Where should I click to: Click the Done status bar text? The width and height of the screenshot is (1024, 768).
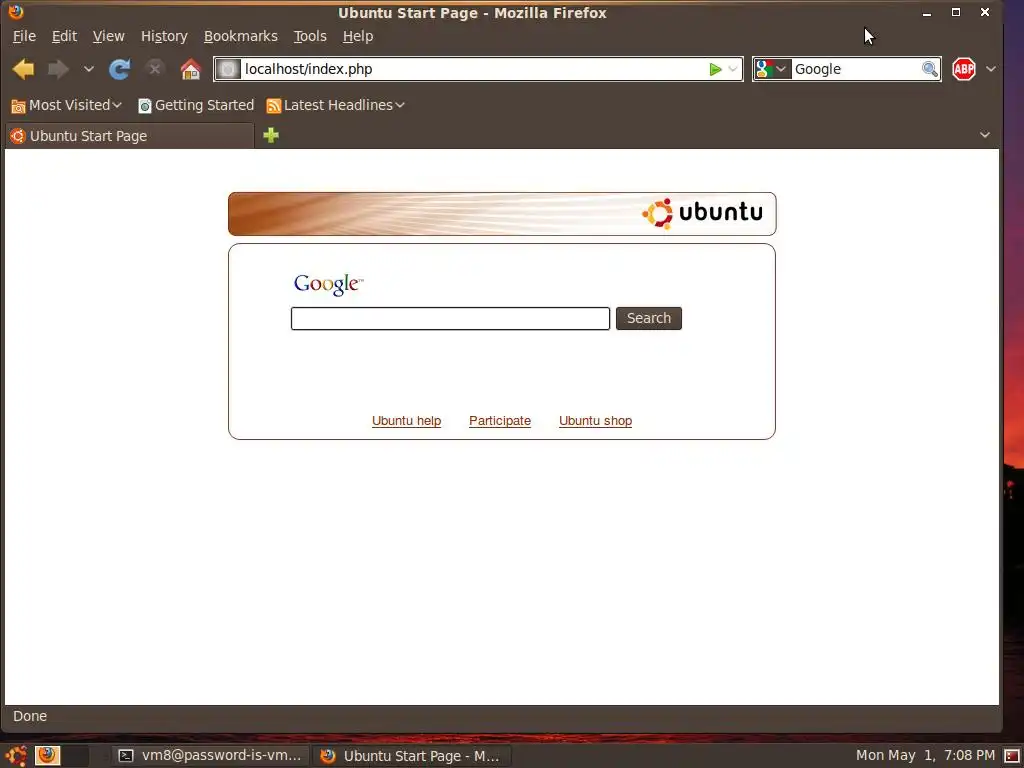pos(30,716)
